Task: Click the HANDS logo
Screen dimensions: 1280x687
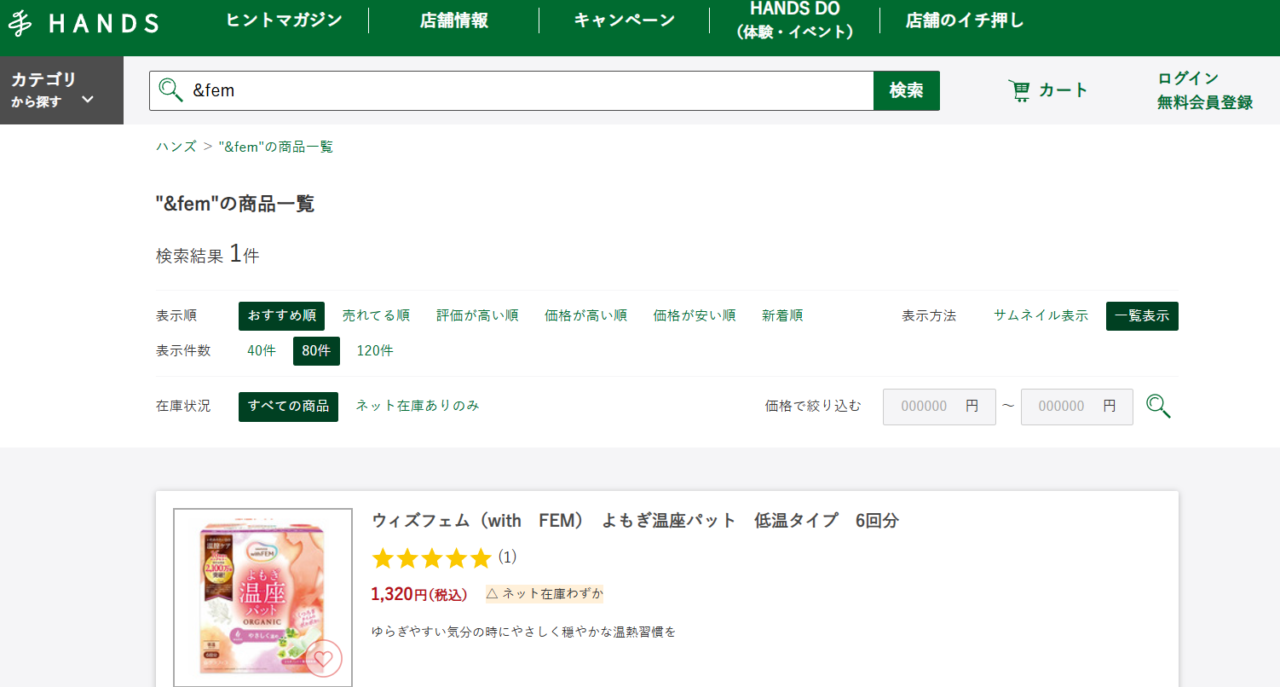Action: (x=83, y=22)
